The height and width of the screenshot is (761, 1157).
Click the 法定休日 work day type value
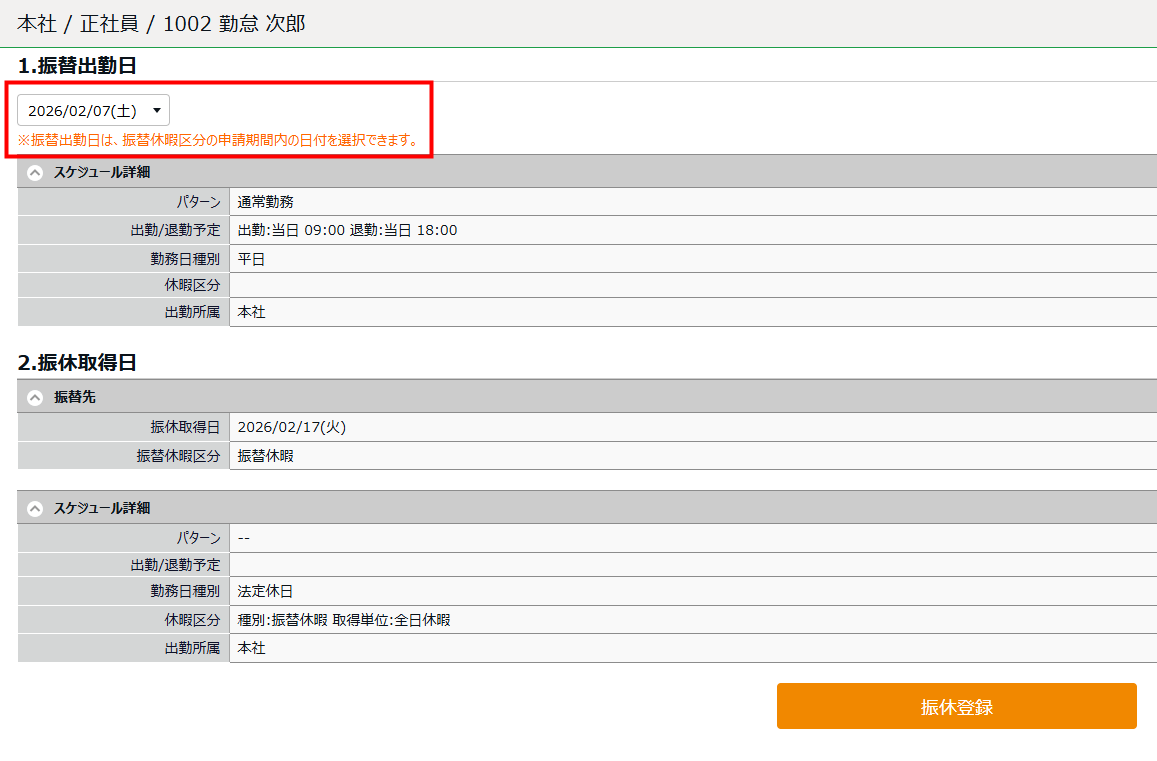[x=265, y=591]
